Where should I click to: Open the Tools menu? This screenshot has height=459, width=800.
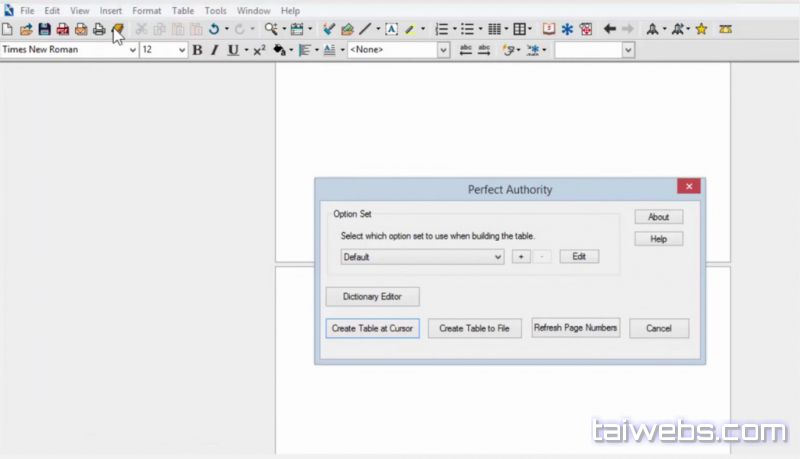[215, 11]
